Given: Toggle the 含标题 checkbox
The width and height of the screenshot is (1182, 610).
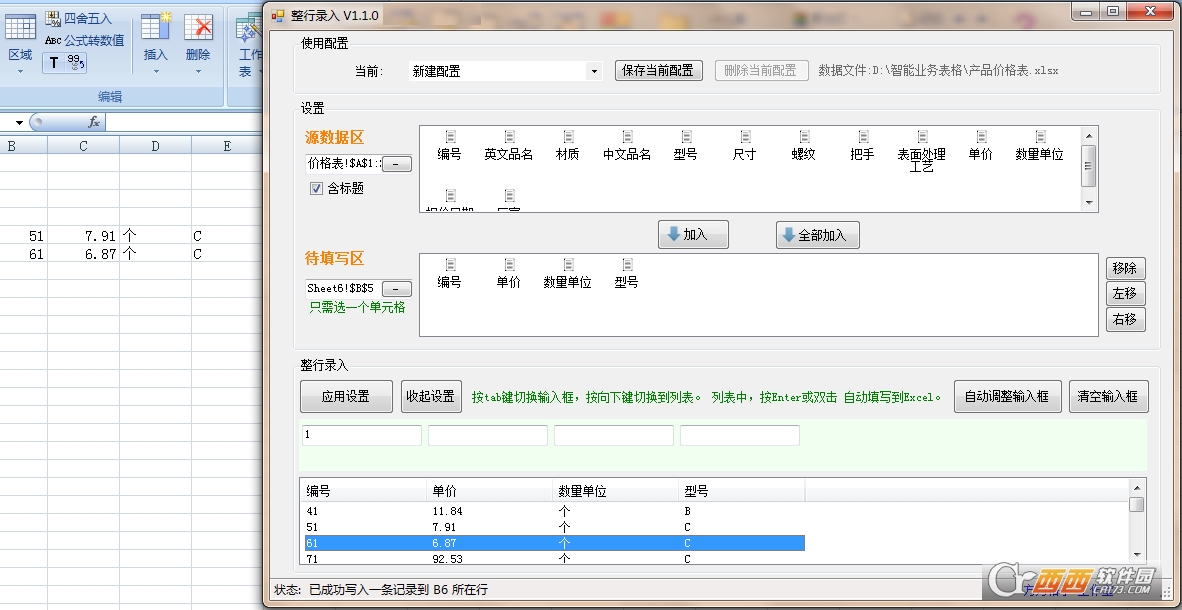Looking at the screenshot, I should pyautogui.click(x=317, y=189).
